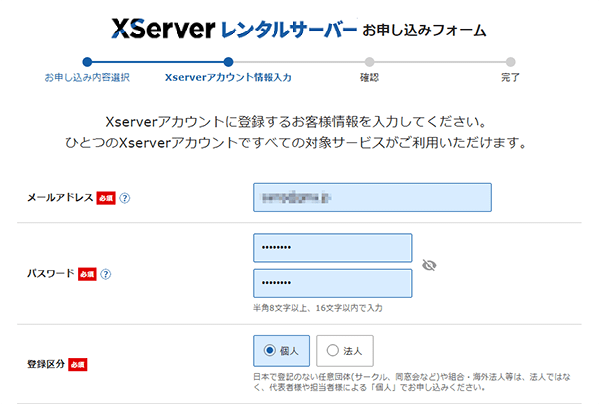Toggle password visibility with the eye icon
This screenshot has height=404, width=600.
click(x=431, y=265)
